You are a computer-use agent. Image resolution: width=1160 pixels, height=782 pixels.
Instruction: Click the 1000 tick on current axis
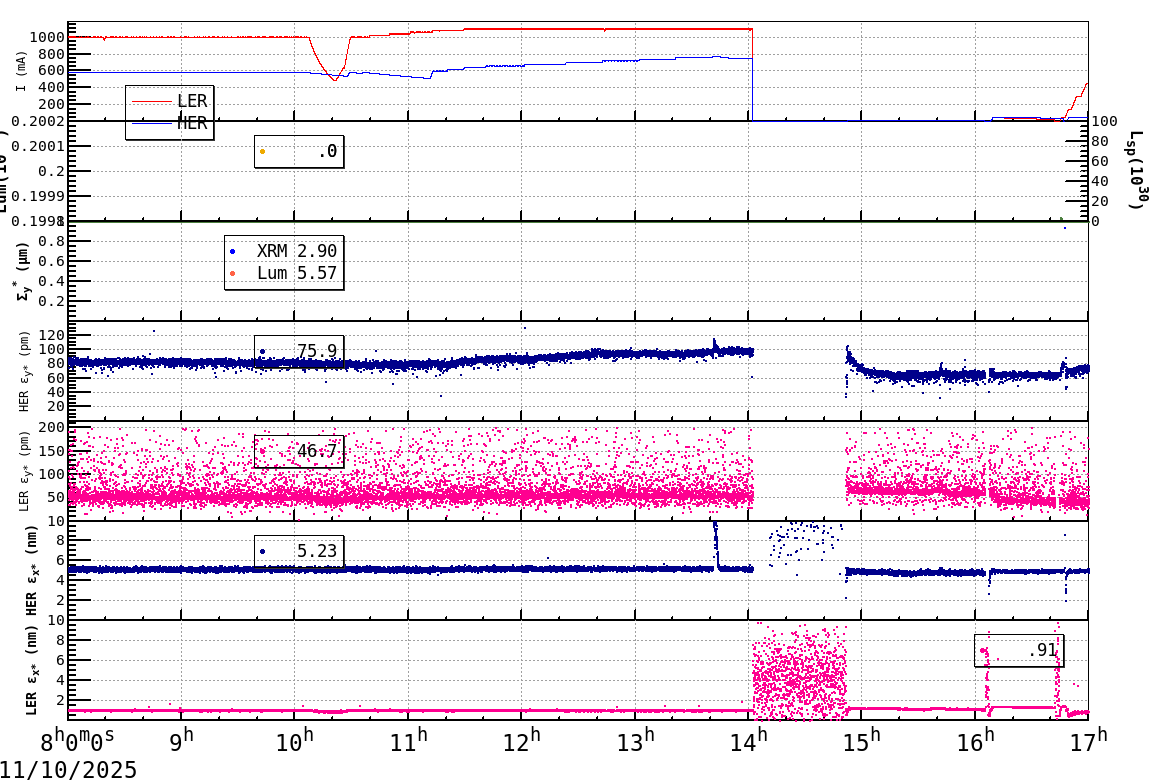(x=47, y=37)
